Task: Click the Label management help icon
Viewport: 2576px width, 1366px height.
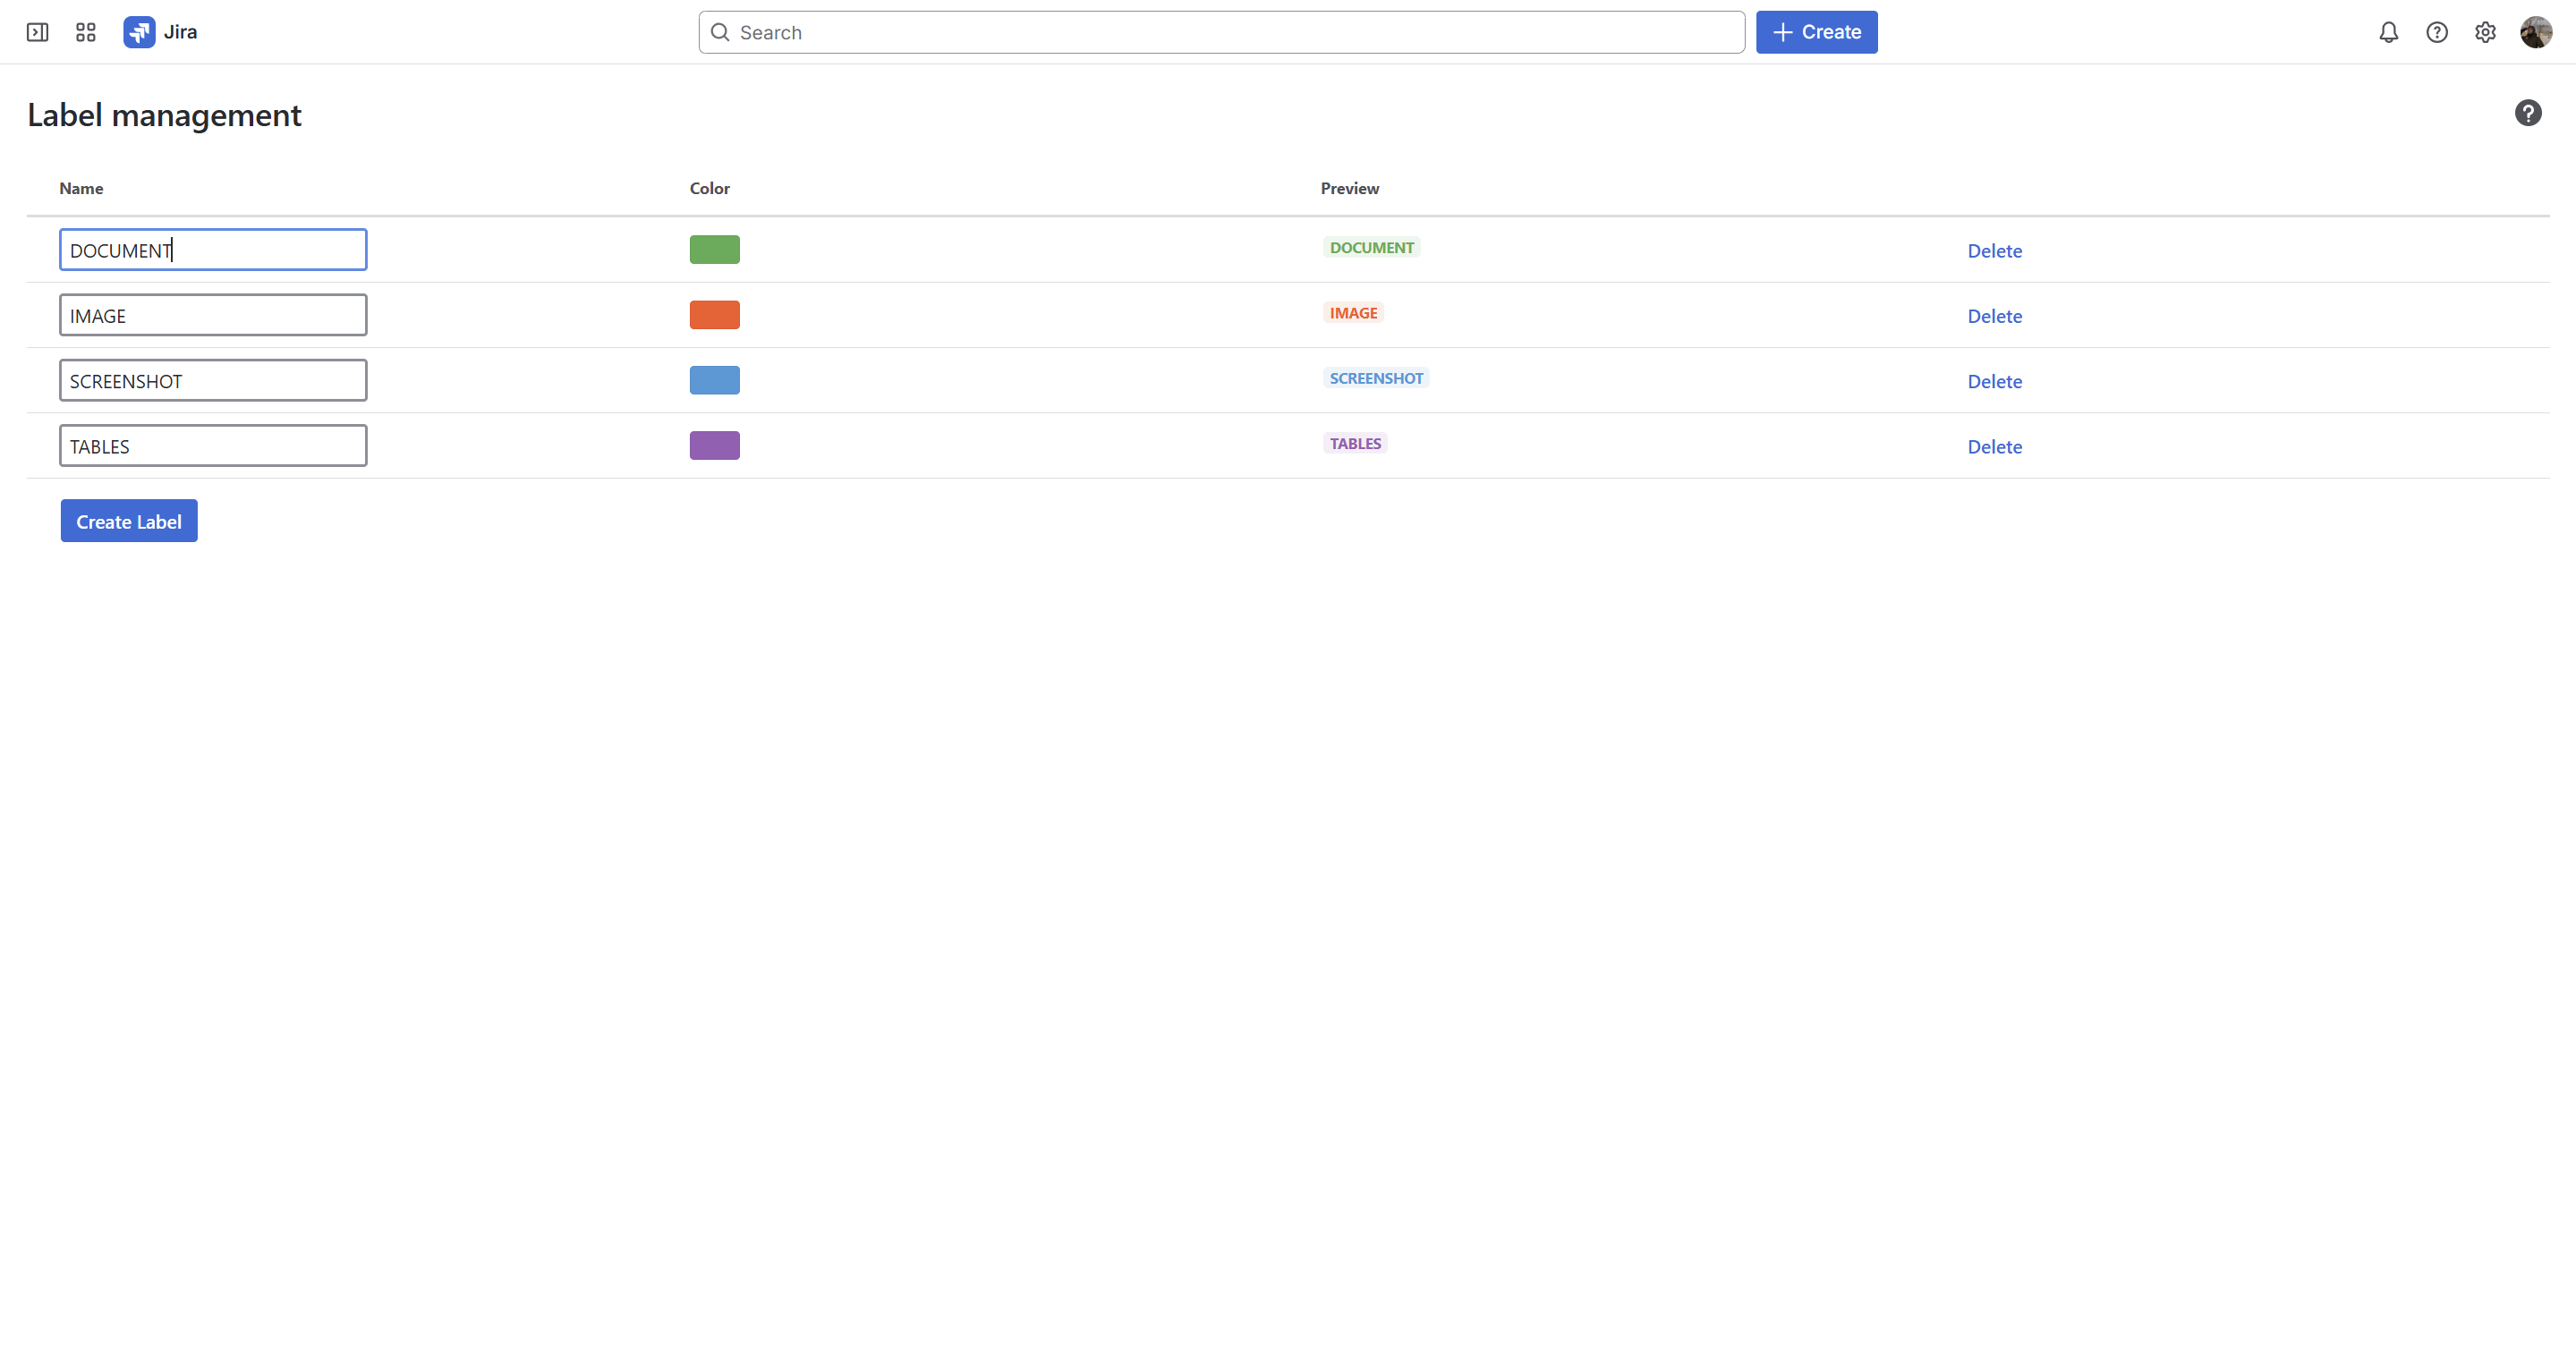Action: click(2528, 113)
